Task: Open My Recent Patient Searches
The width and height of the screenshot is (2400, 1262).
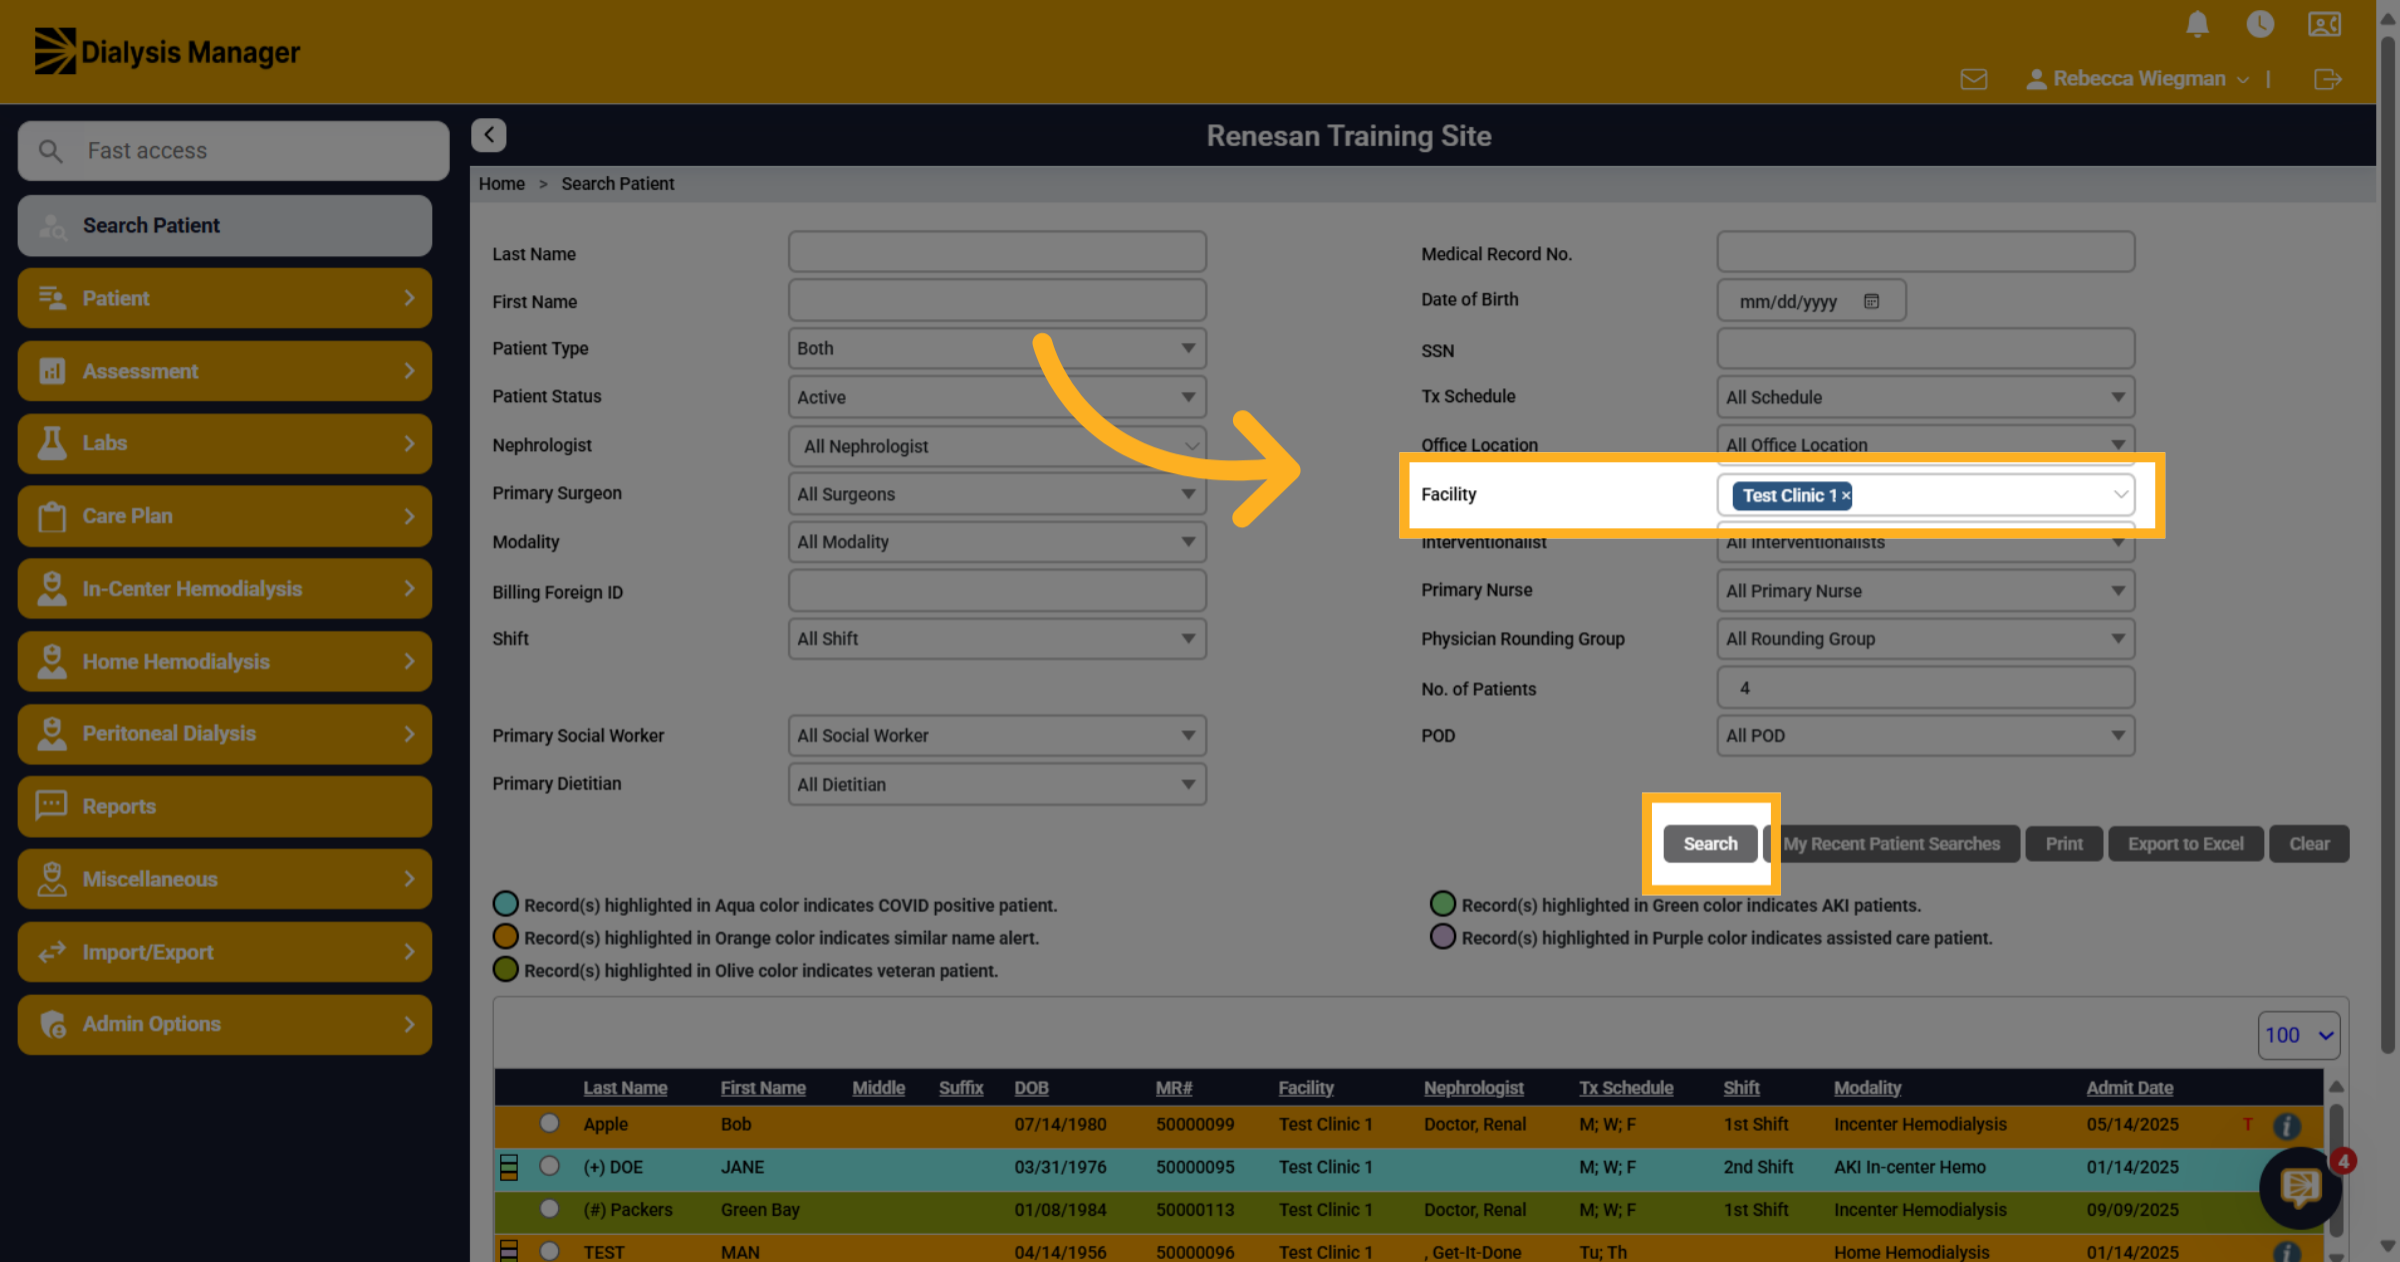Action: click(x=1891, y=844)
